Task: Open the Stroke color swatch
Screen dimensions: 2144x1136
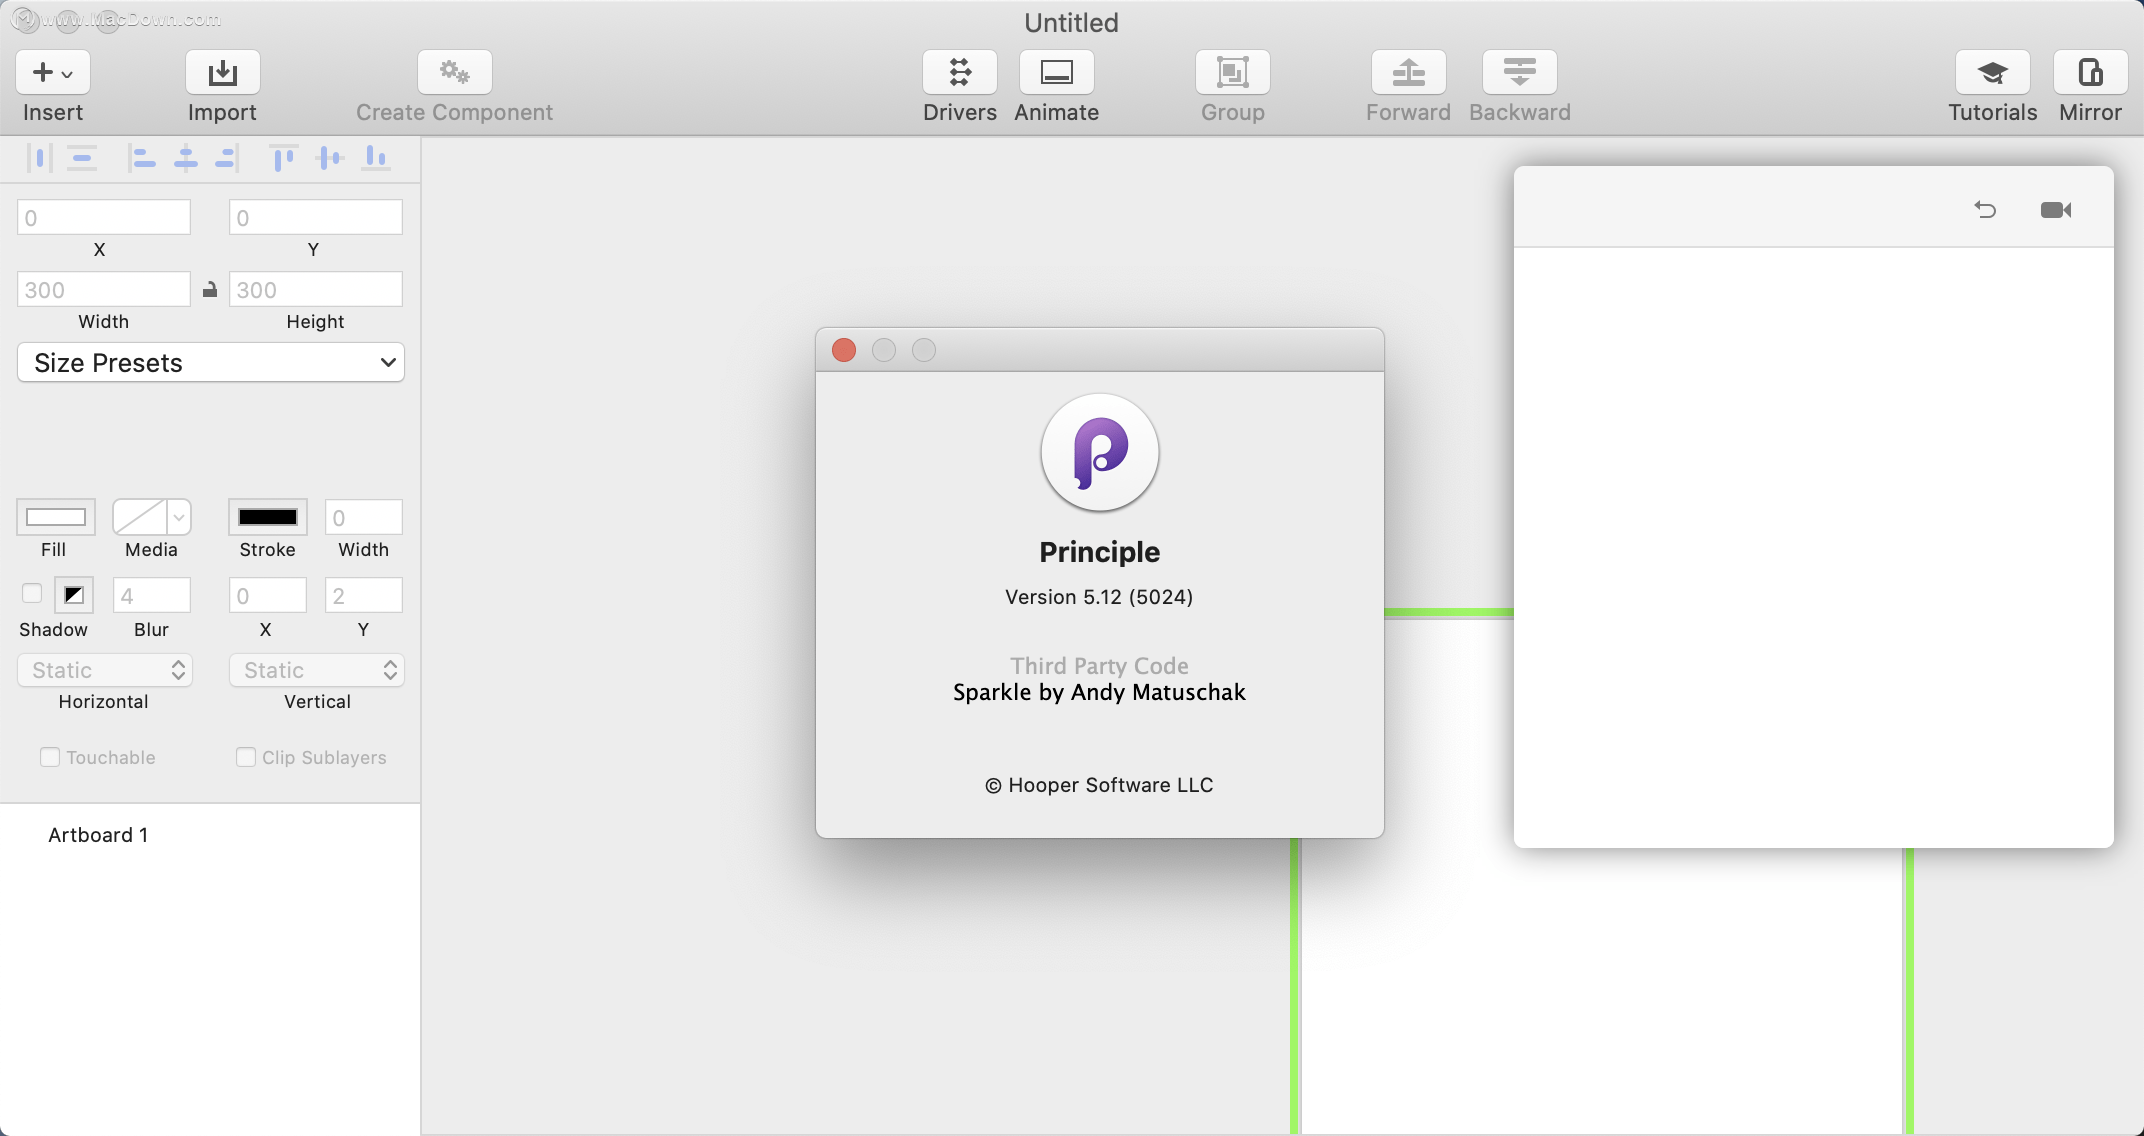Action: [x=268, y=517]
